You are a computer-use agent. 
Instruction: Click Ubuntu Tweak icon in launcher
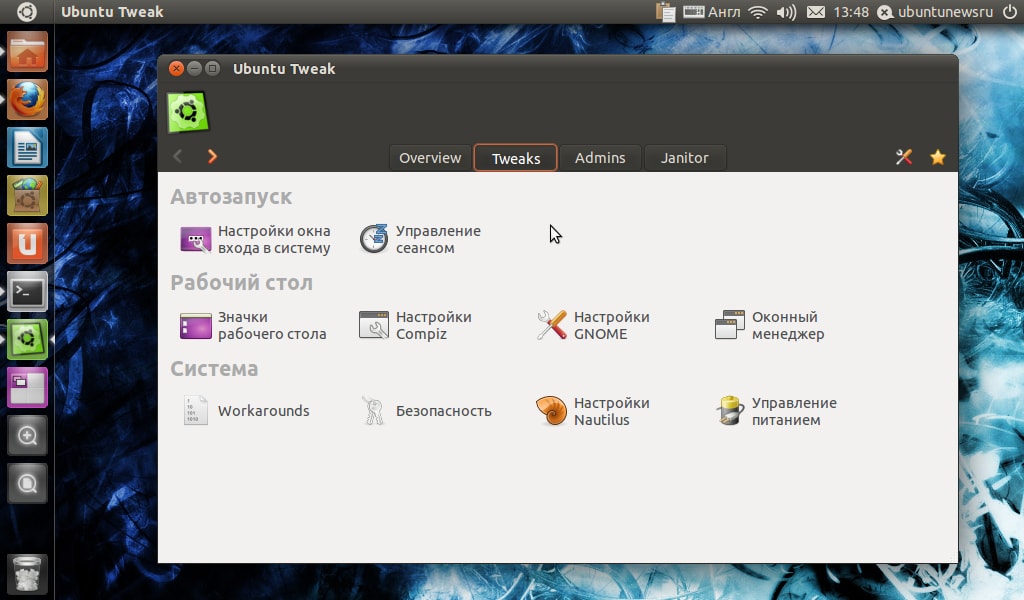coord(27,339)
